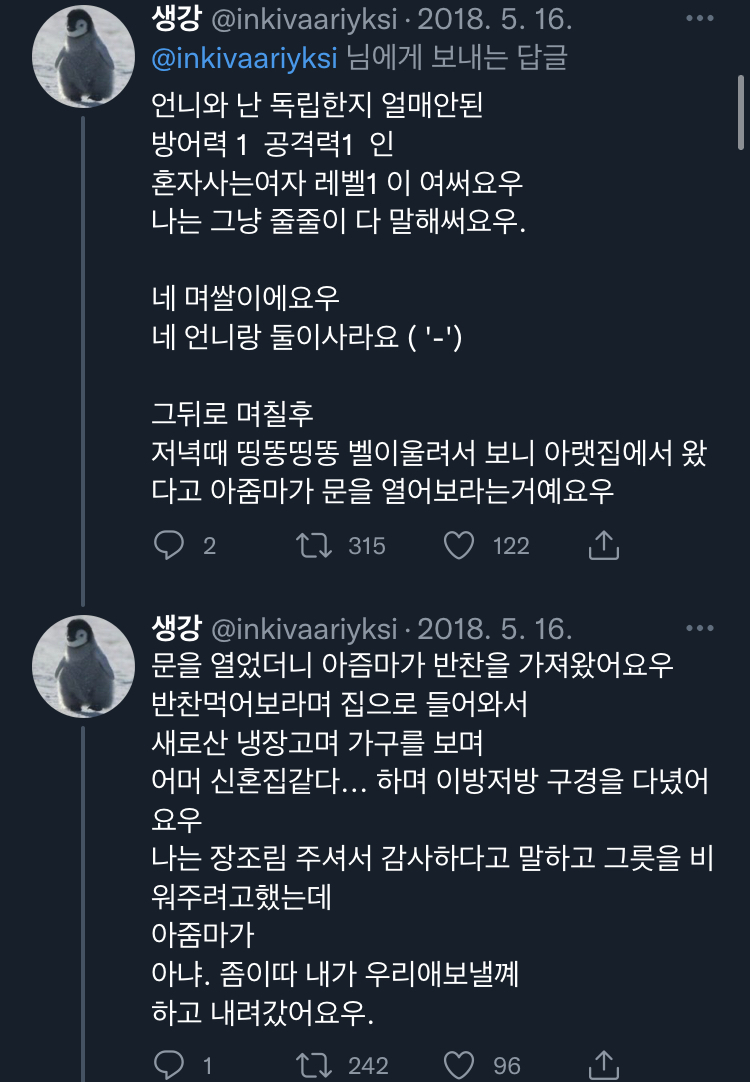Share the second tweet
Image resolution: width=750 pixels, height=1082 pixels.
pos(604,1063)
